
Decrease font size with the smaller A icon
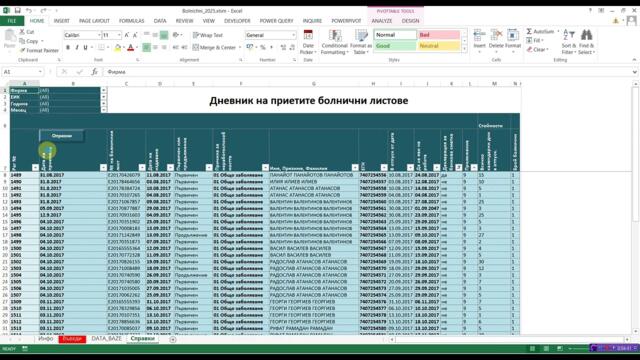[x=135, y=35]
